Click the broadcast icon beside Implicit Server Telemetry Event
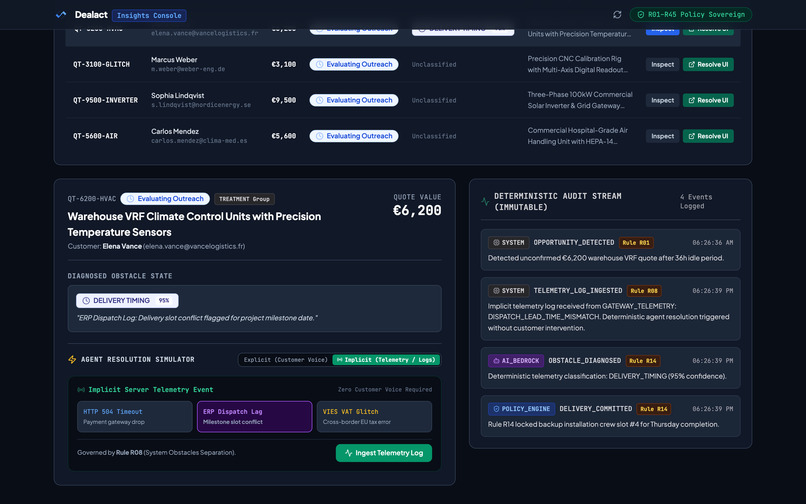806x504 pixels. point(81,390)
